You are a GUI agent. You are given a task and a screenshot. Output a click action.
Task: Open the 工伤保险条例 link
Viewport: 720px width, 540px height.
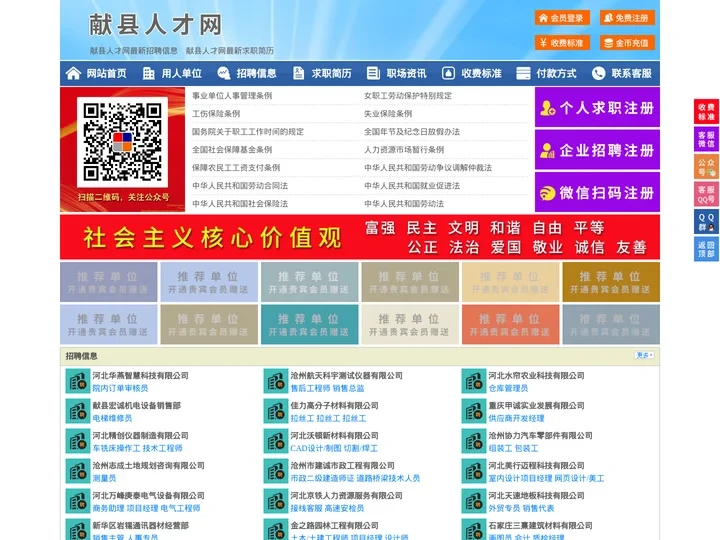tap(216, 113)
